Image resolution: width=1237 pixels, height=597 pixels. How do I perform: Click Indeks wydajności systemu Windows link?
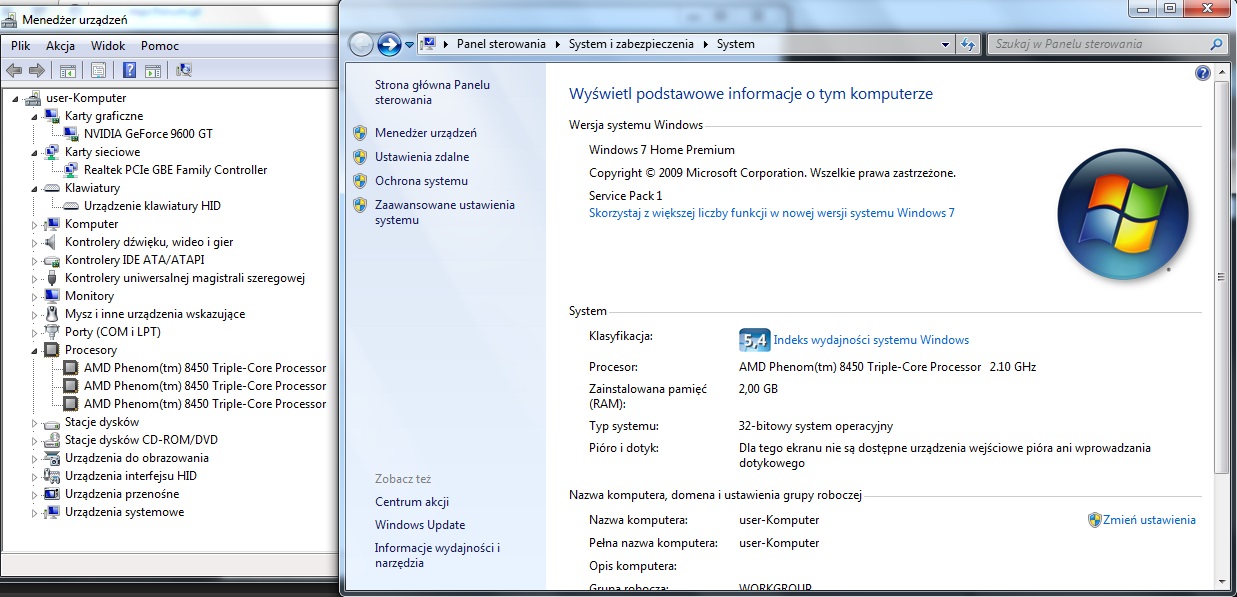tap(871, 340)
